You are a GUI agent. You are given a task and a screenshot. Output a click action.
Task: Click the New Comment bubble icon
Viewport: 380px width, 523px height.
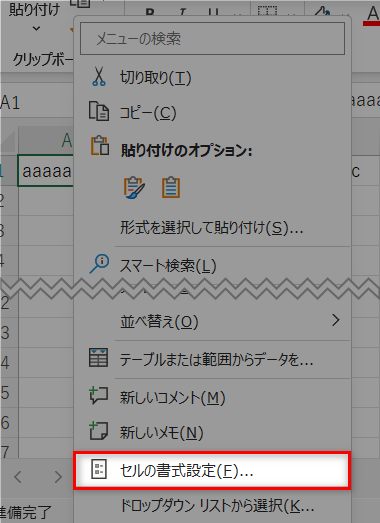(98, 395)
